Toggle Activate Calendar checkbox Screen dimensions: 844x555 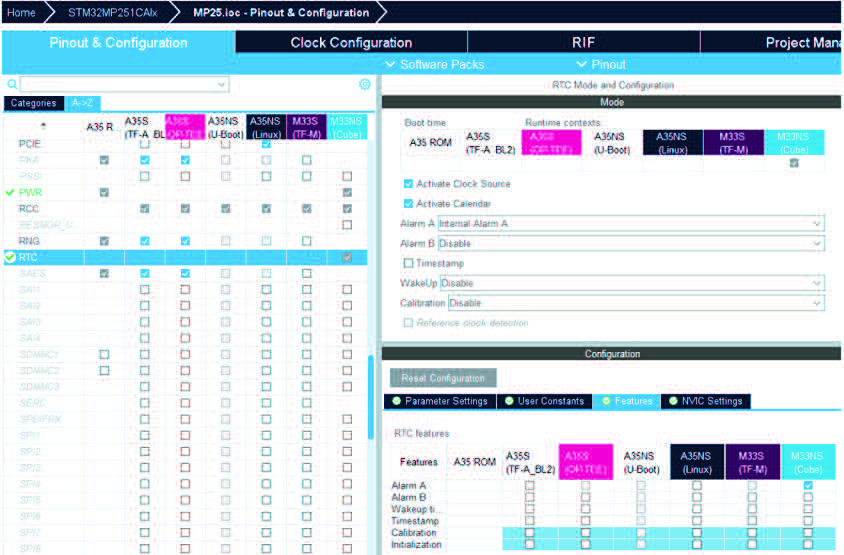pyautogui.click(x=409, y=203)
